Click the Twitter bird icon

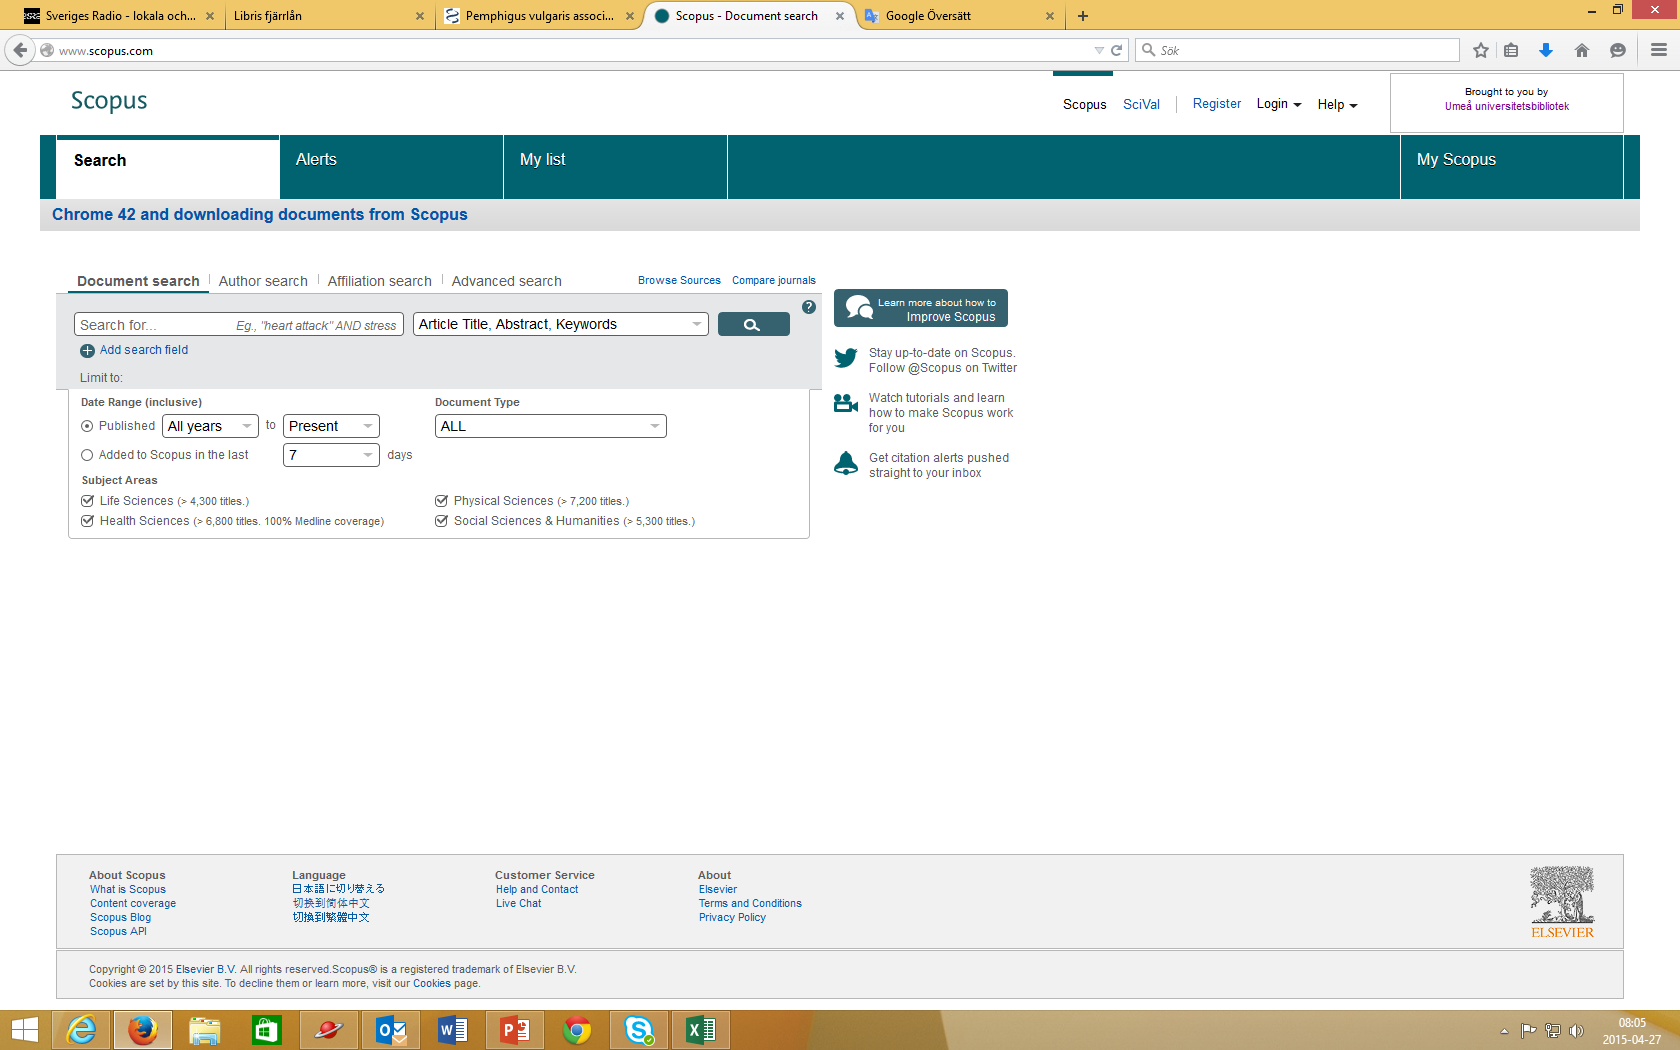[x=846, y=358]
